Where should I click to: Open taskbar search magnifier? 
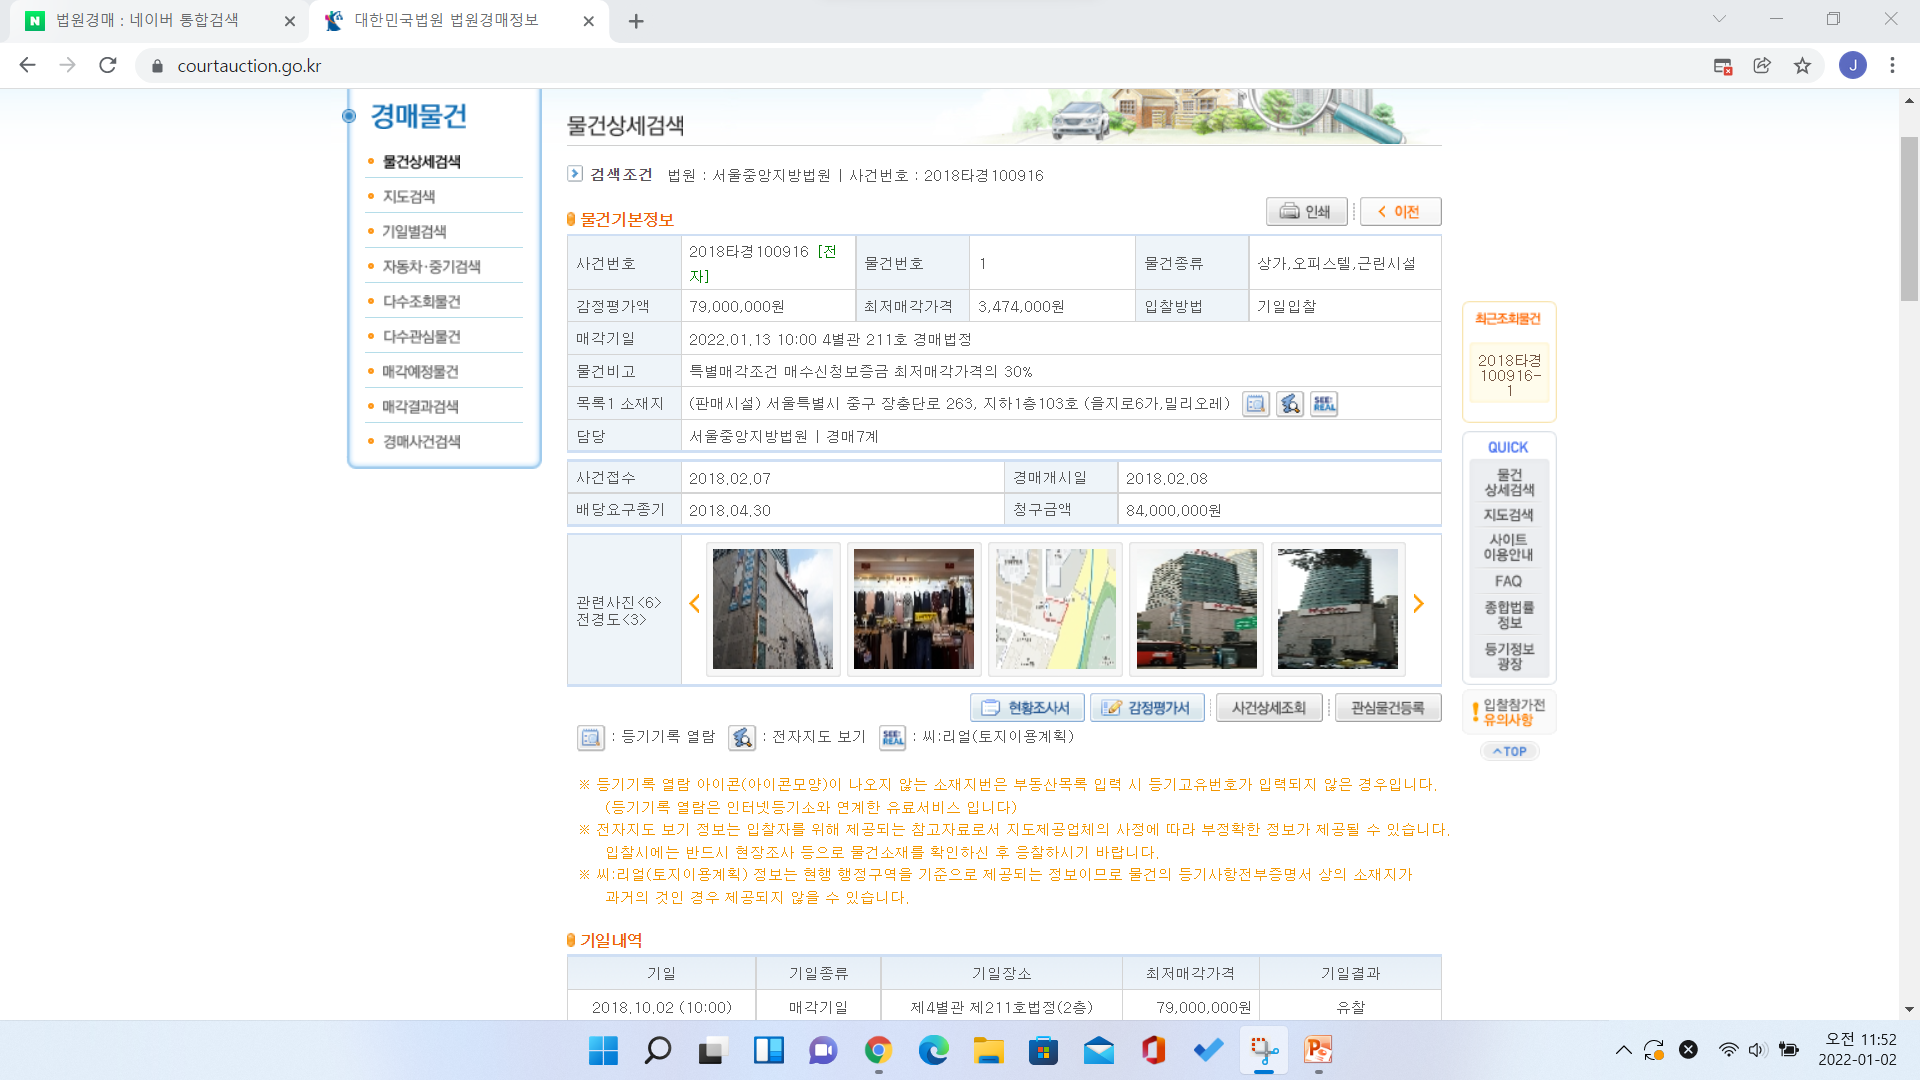[x=657, y=1050]
